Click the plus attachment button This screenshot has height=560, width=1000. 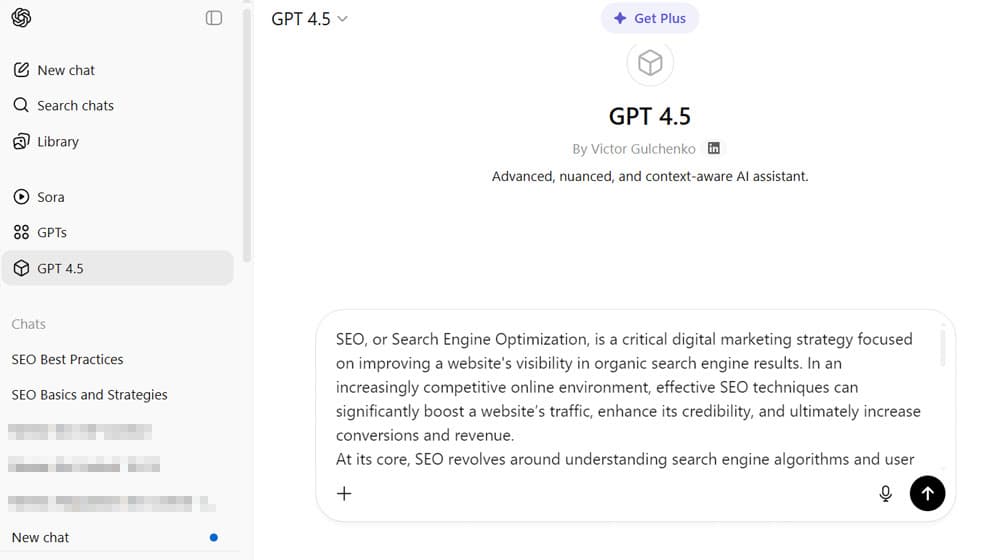344,493
